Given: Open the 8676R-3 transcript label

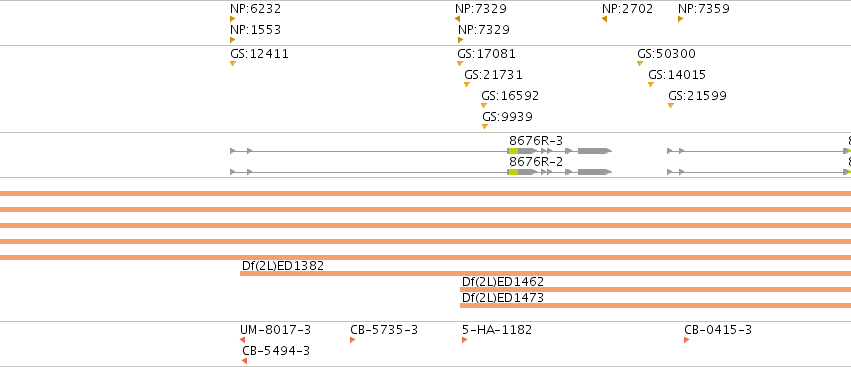Looking at the screenshot, I should [x=536, y=141].
